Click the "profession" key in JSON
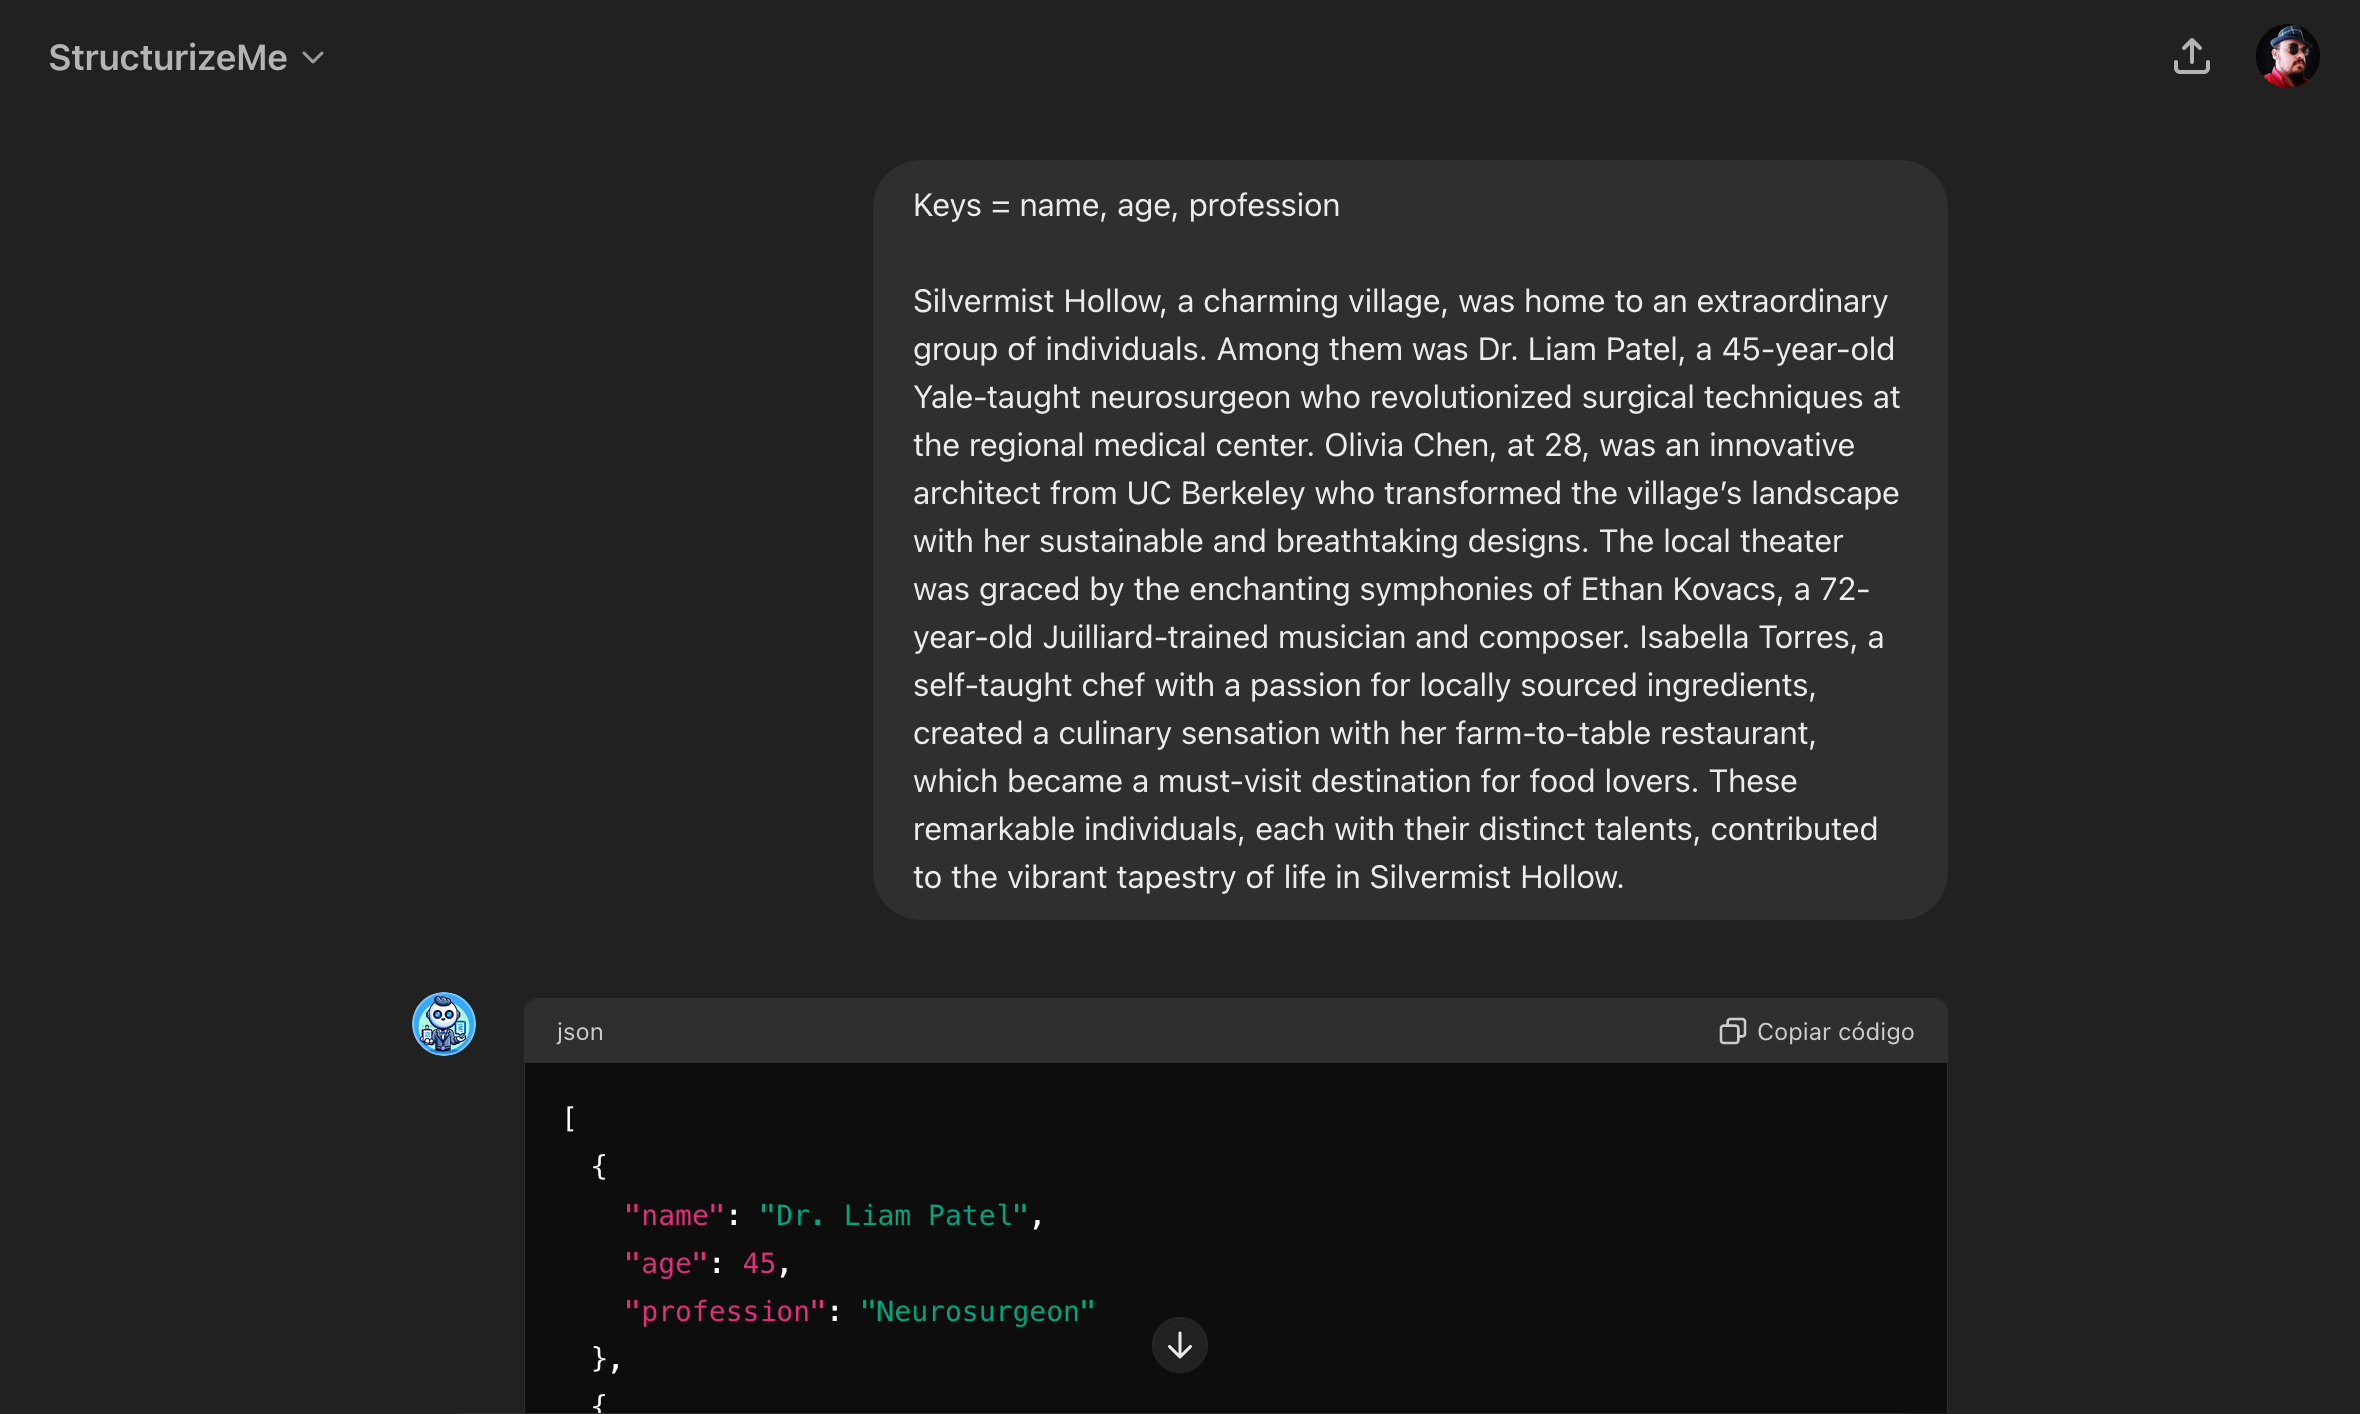The width and height of the screenshot is (2360, 1414). [x=725, y=1311]
